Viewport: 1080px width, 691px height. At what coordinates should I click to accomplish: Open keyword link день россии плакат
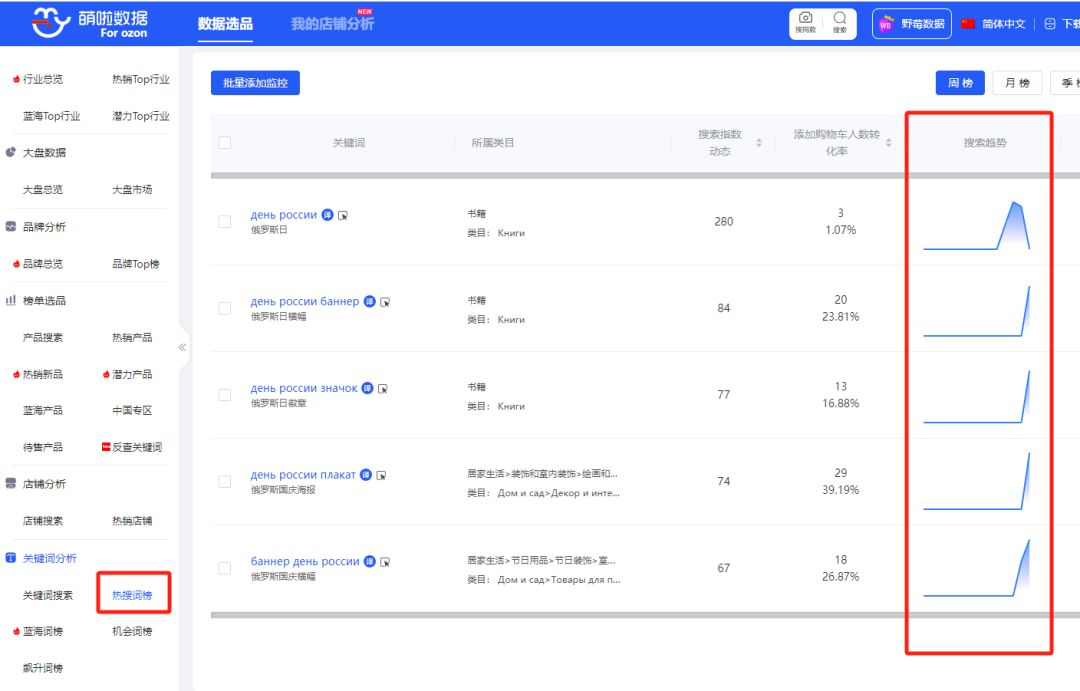pyautogui.click(x=303, y=475)
